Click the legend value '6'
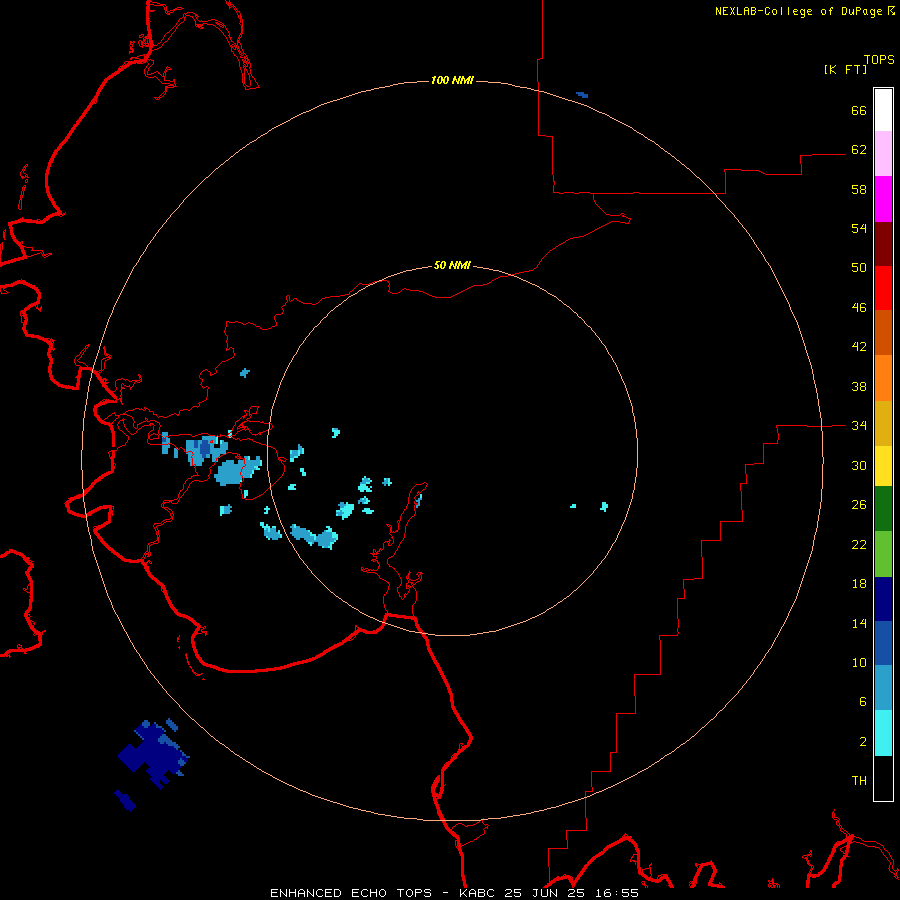900x900 pixels. (863, 701)
